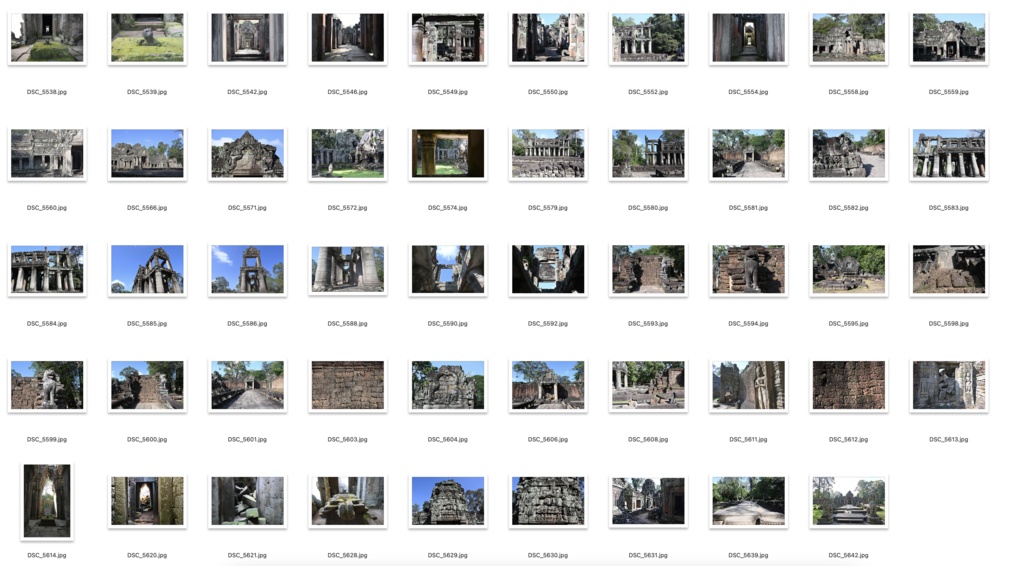Click the file name DSC_5611.jpg

pyautogui.click(x=748, y=439)
